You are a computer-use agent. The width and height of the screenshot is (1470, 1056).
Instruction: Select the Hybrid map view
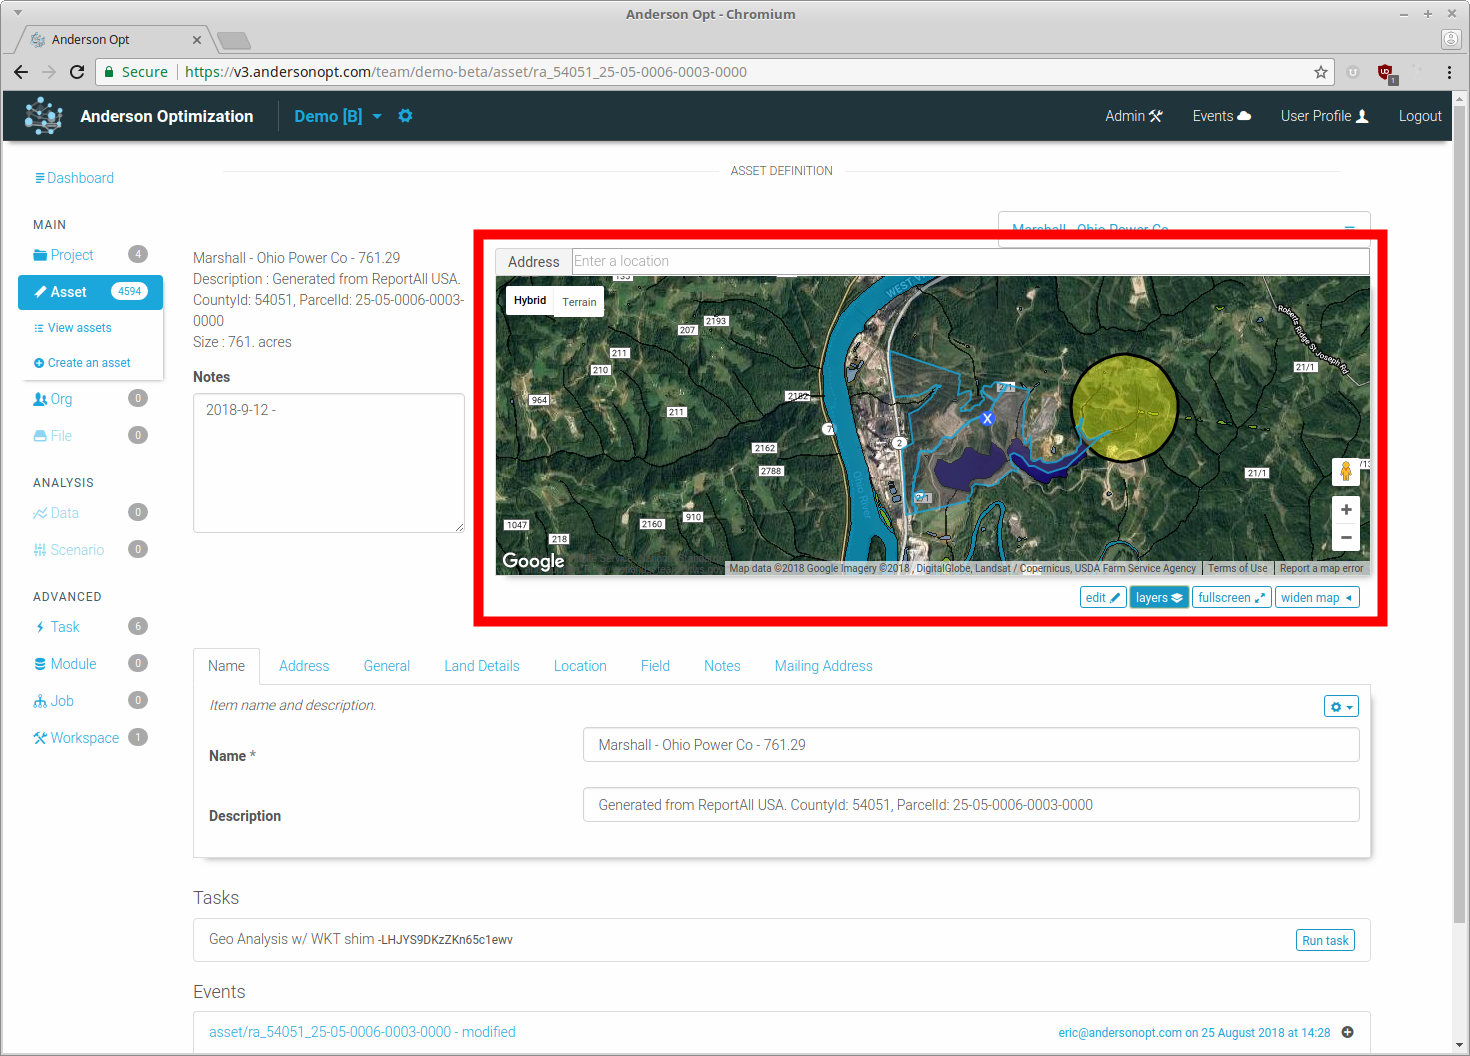click(530, 301)
